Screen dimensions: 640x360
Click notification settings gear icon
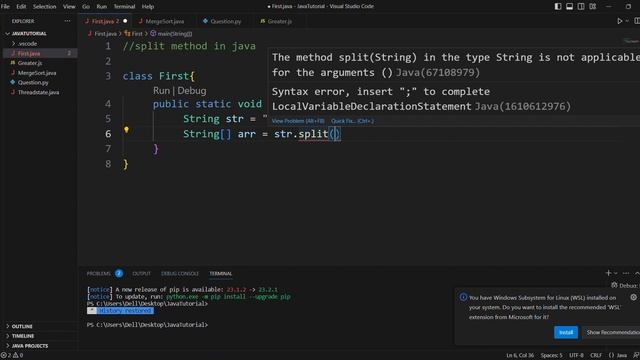coord(633,297)
